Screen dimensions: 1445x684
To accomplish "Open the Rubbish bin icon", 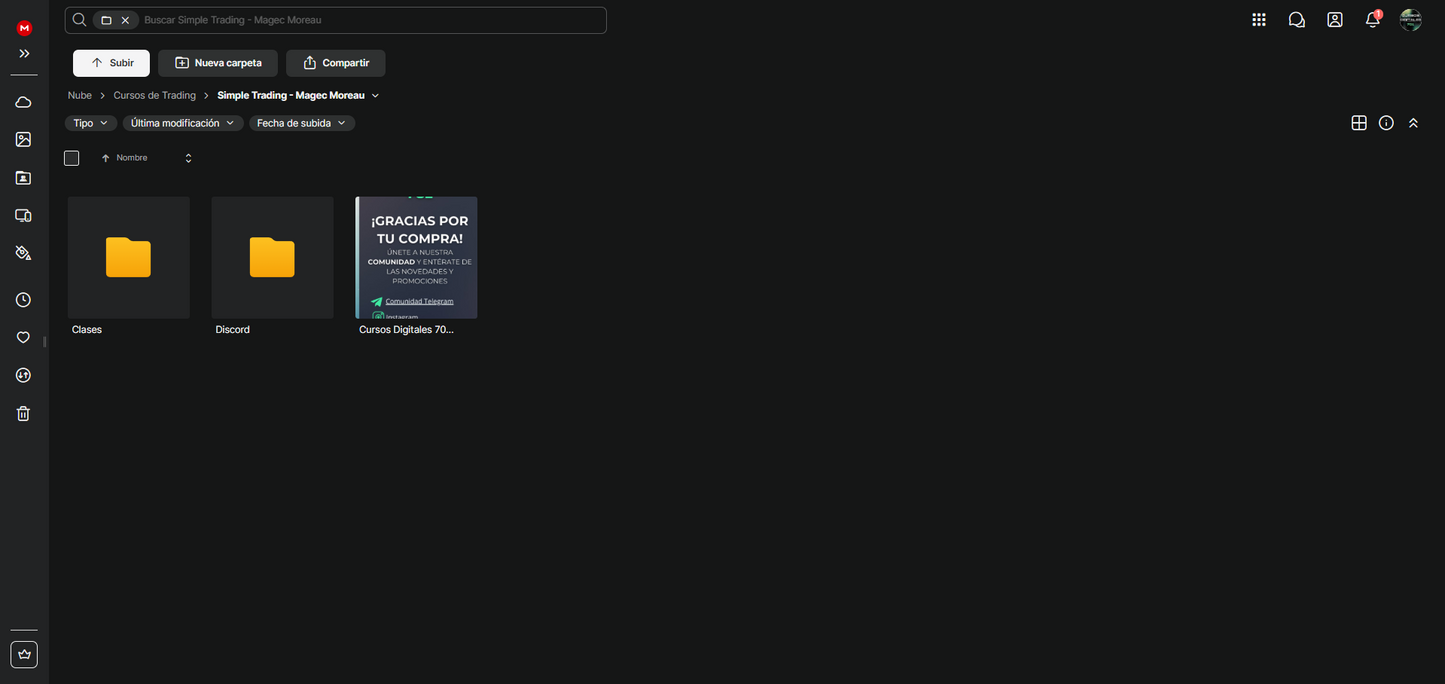I will (23, 414).
